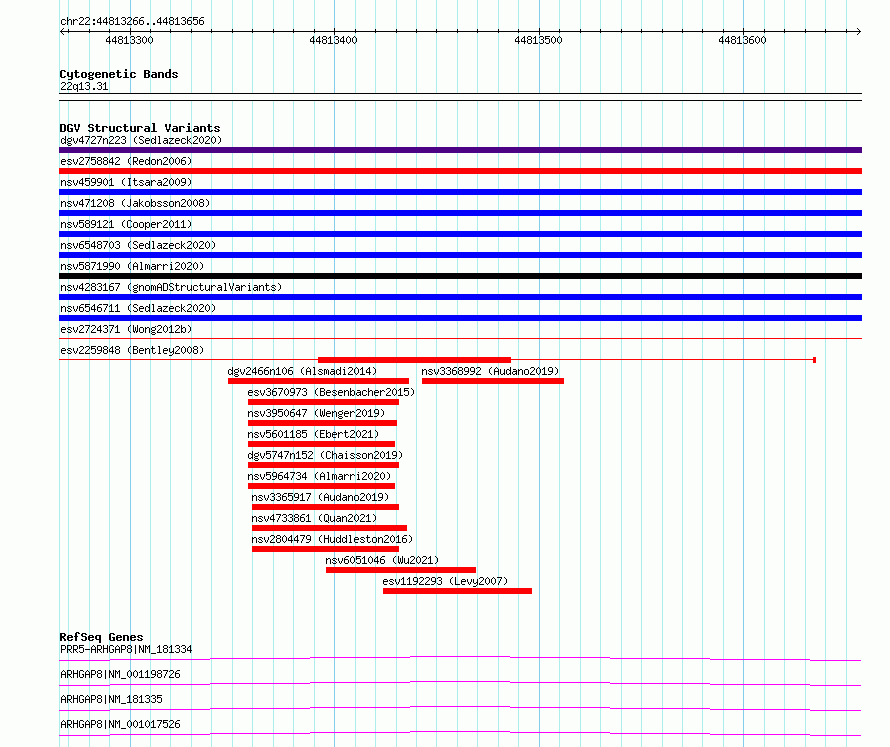The width and height of the screenshot is (890, 747).
Task: Click the red bar under nsv3368992
Action: 493,381
